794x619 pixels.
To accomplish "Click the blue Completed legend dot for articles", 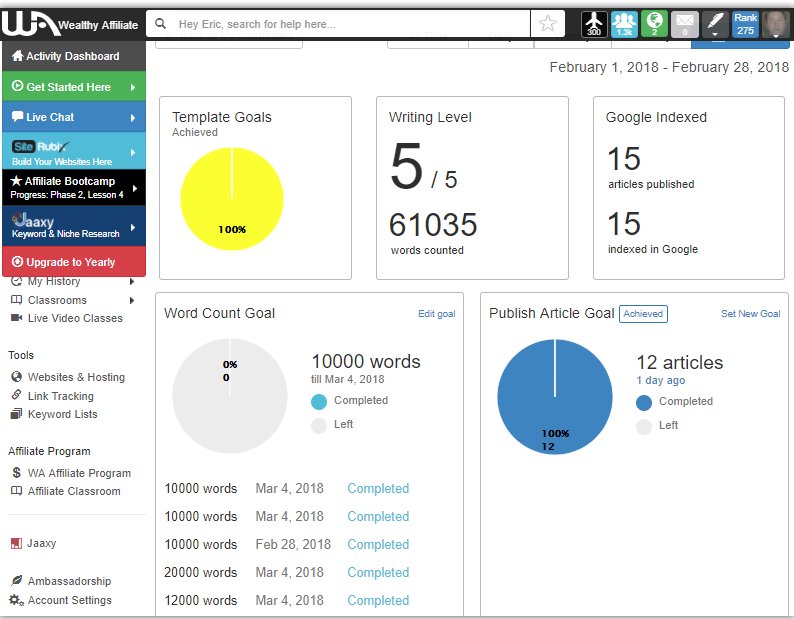I will 644,403.
